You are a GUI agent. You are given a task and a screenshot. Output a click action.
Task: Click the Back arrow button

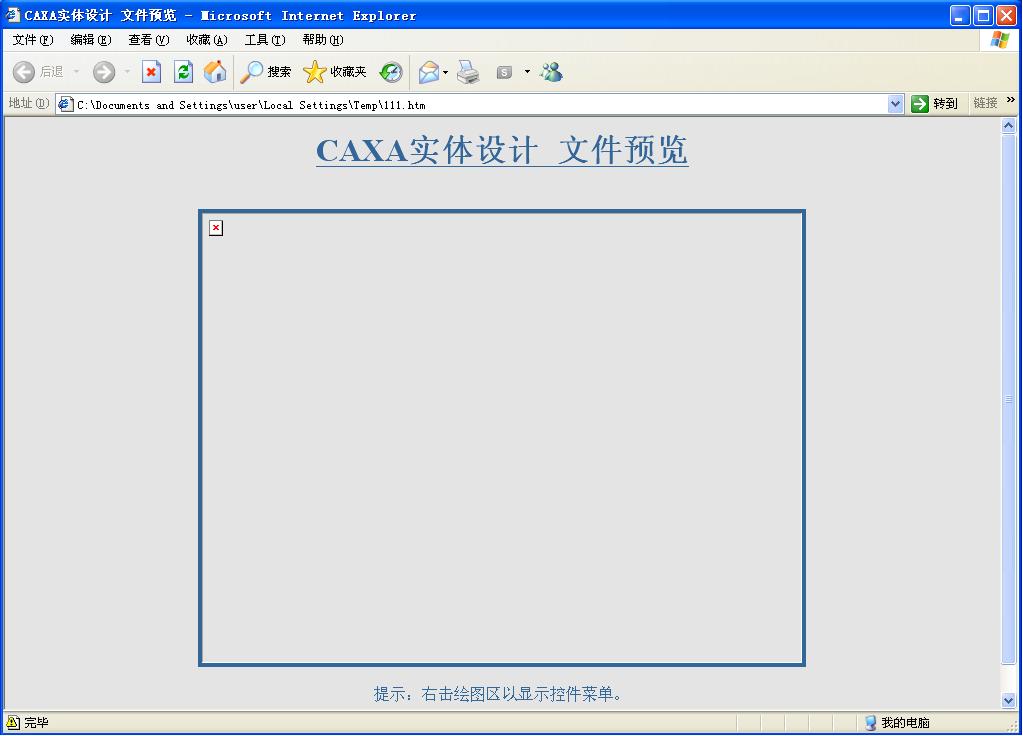pos(24,72)
